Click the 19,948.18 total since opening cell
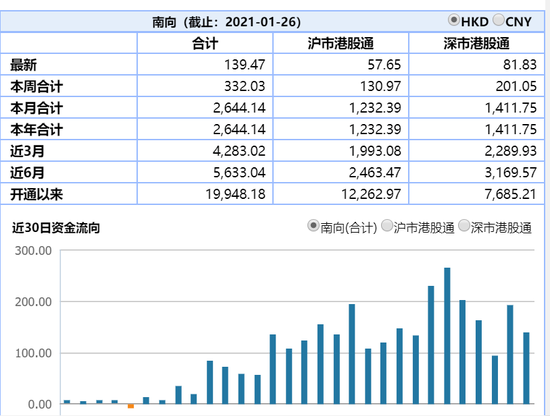Viewport: 550px width, 416px height. [x=235, y=194]
